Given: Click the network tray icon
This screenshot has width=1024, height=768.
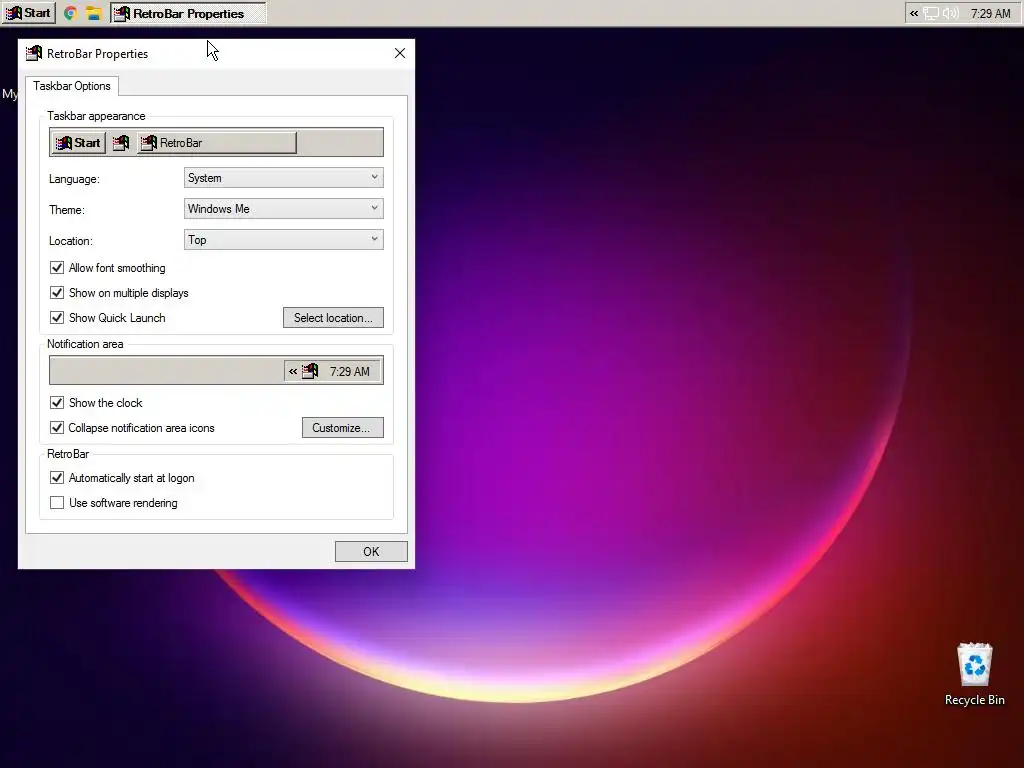Looking at the screenshot, I should click(931, 13).
